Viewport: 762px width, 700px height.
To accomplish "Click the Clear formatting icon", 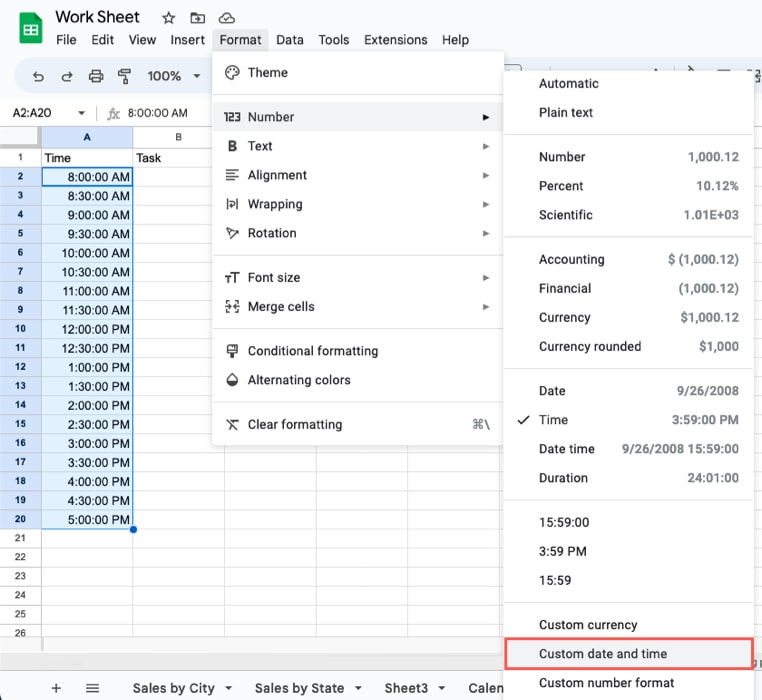I will click(232, 424).
